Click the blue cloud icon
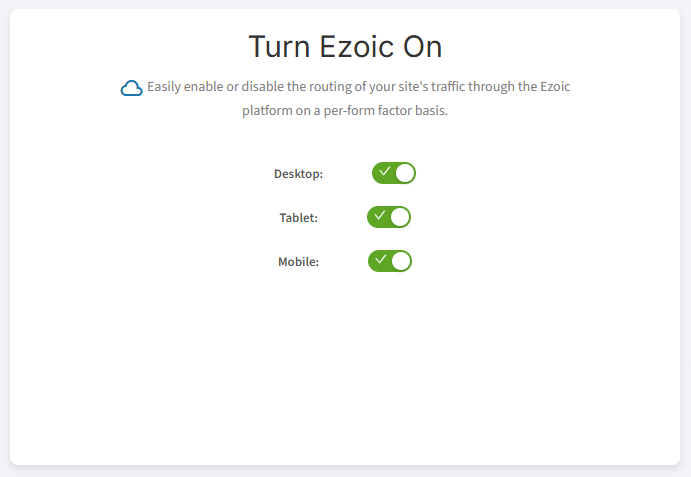 [x=131, y=88]
